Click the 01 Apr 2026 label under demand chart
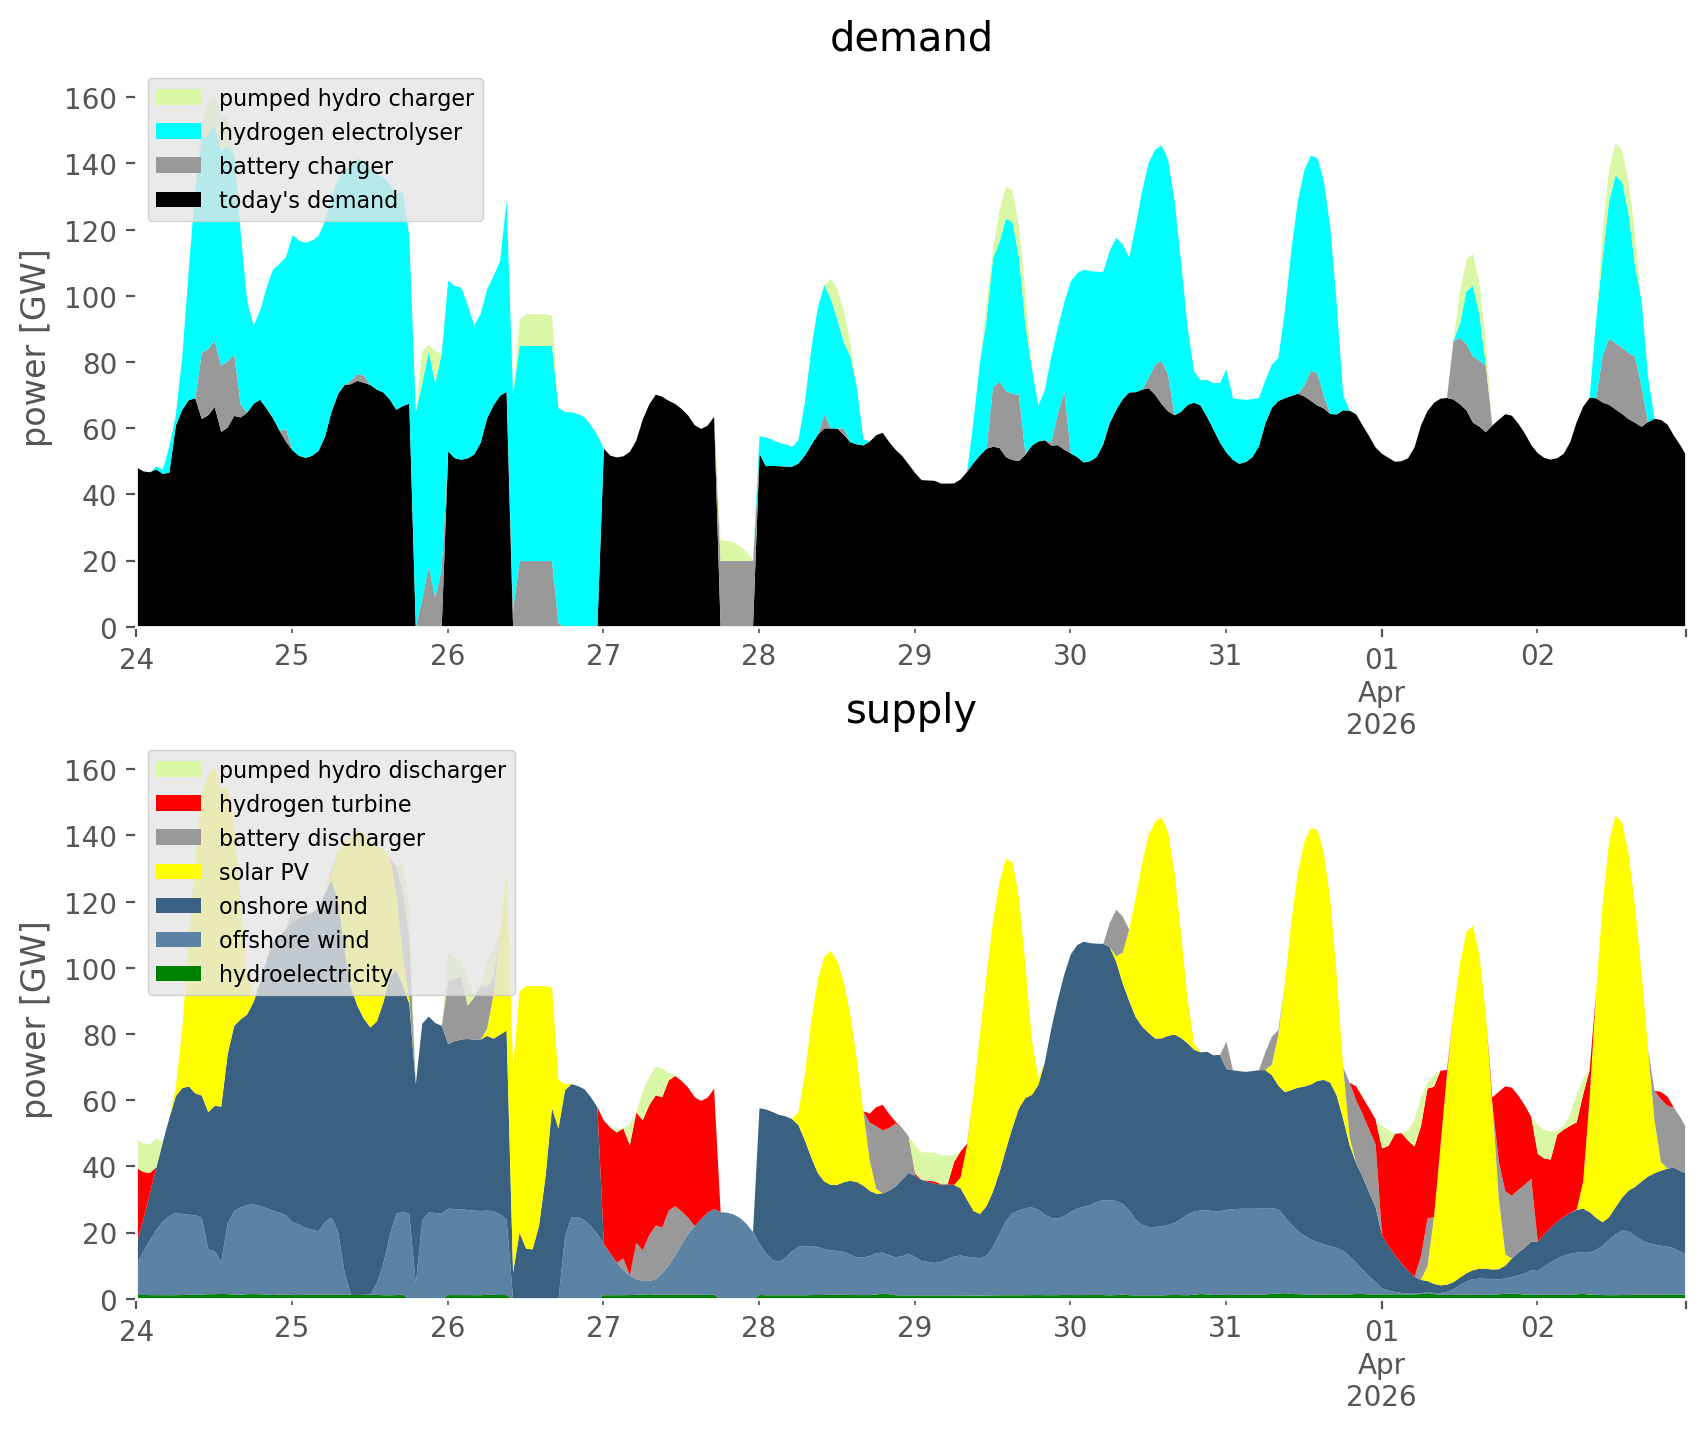 1381,691
